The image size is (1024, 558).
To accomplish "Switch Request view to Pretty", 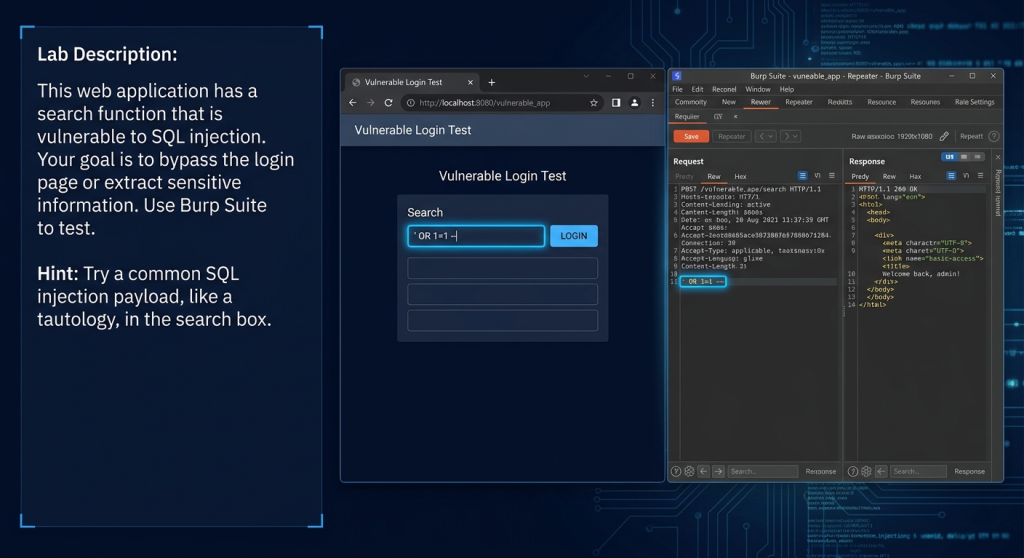I will (x=684, y=176).
